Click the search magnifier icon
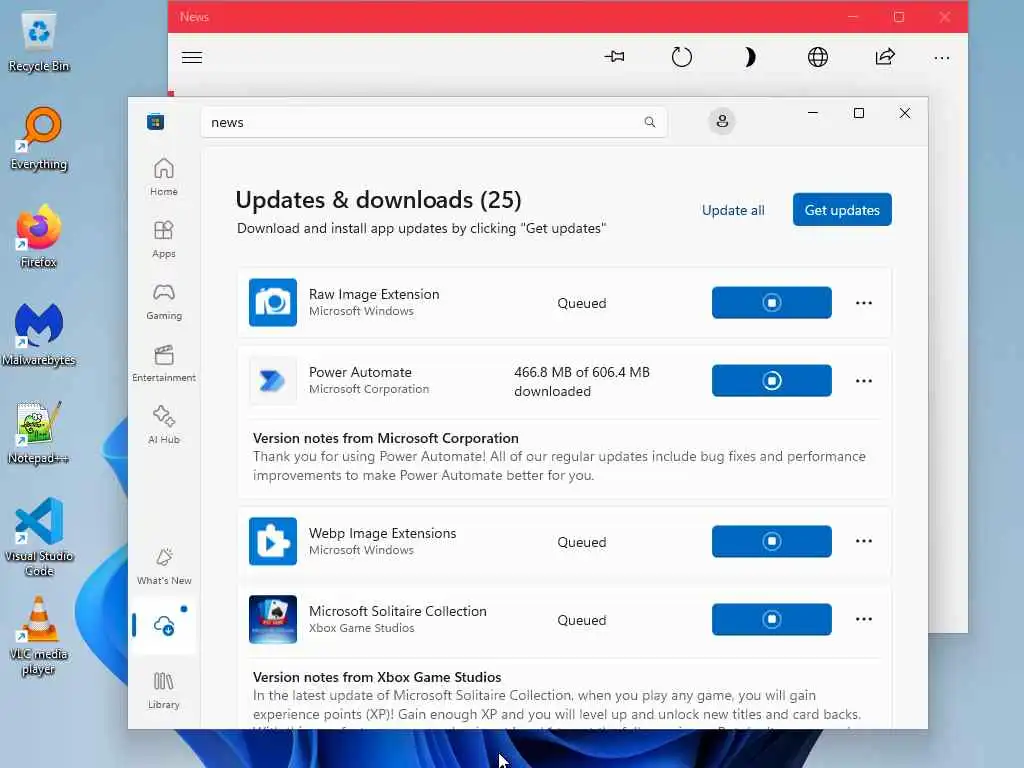Image resolution: width=1024 pixels, height=768 pixels. pos(649,122)
